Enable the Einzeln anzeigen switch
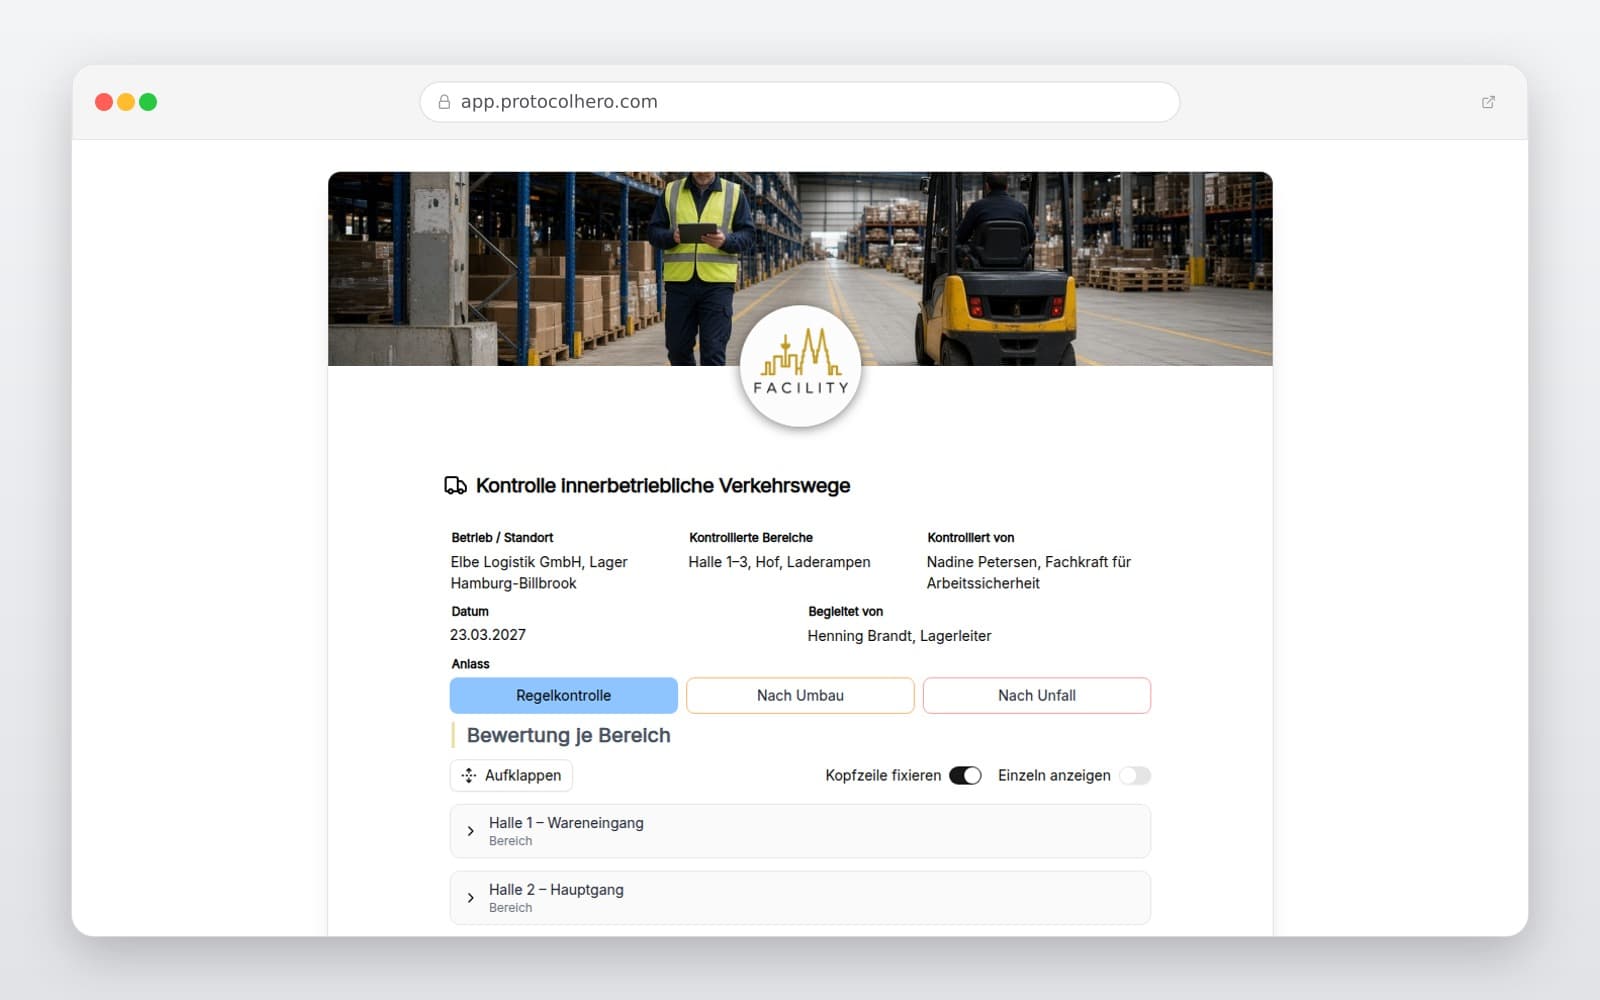The height and width of the screenshot is (1000, 1600). tap(1135, 776)
